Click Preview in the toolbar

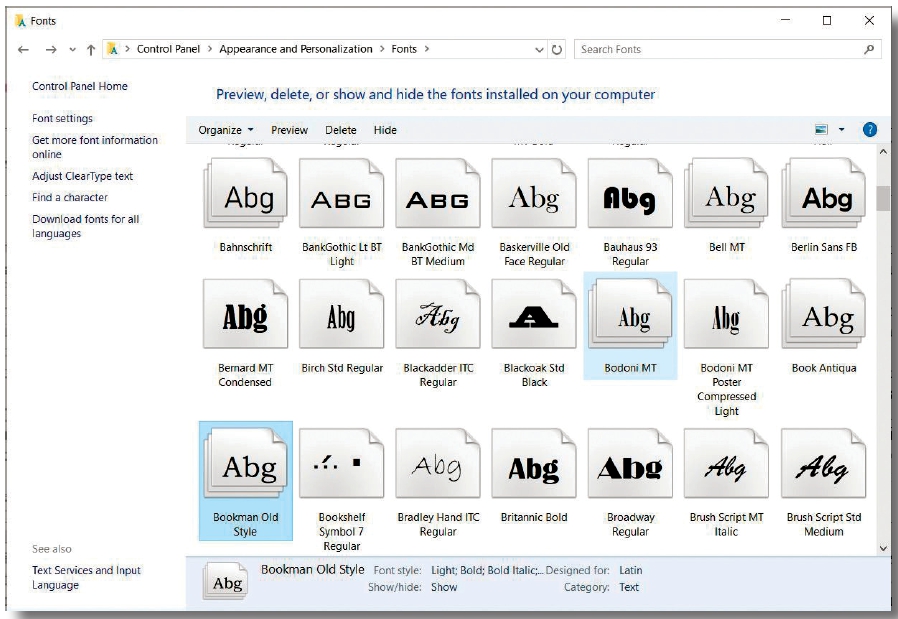(x=289, y=130)
